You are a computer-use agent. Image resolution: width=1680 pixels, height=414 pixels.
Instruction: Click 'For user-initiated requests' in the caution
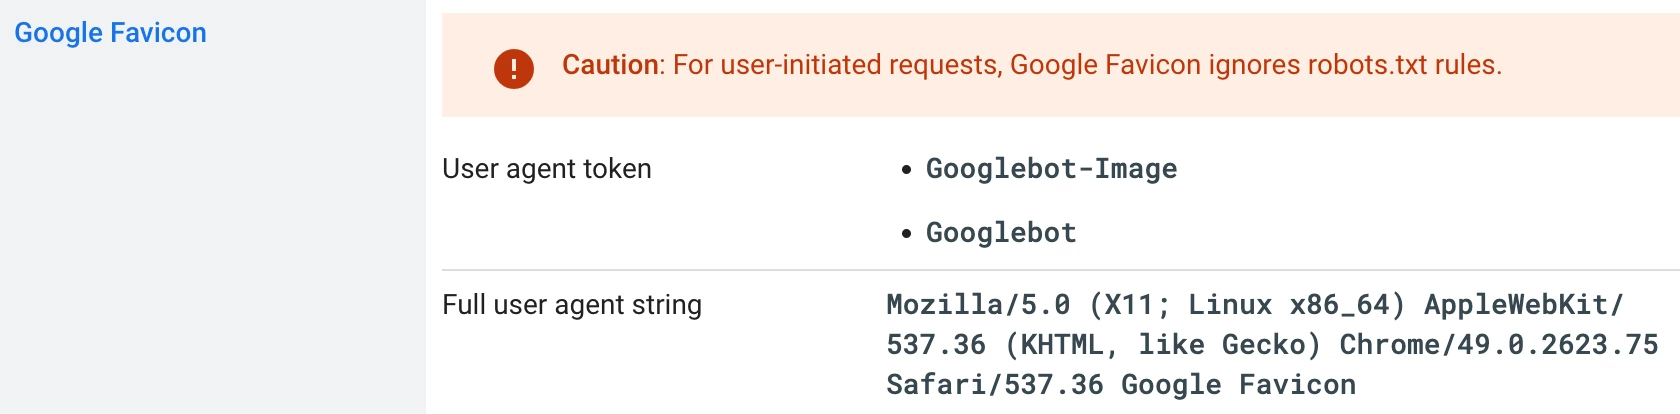837,65
